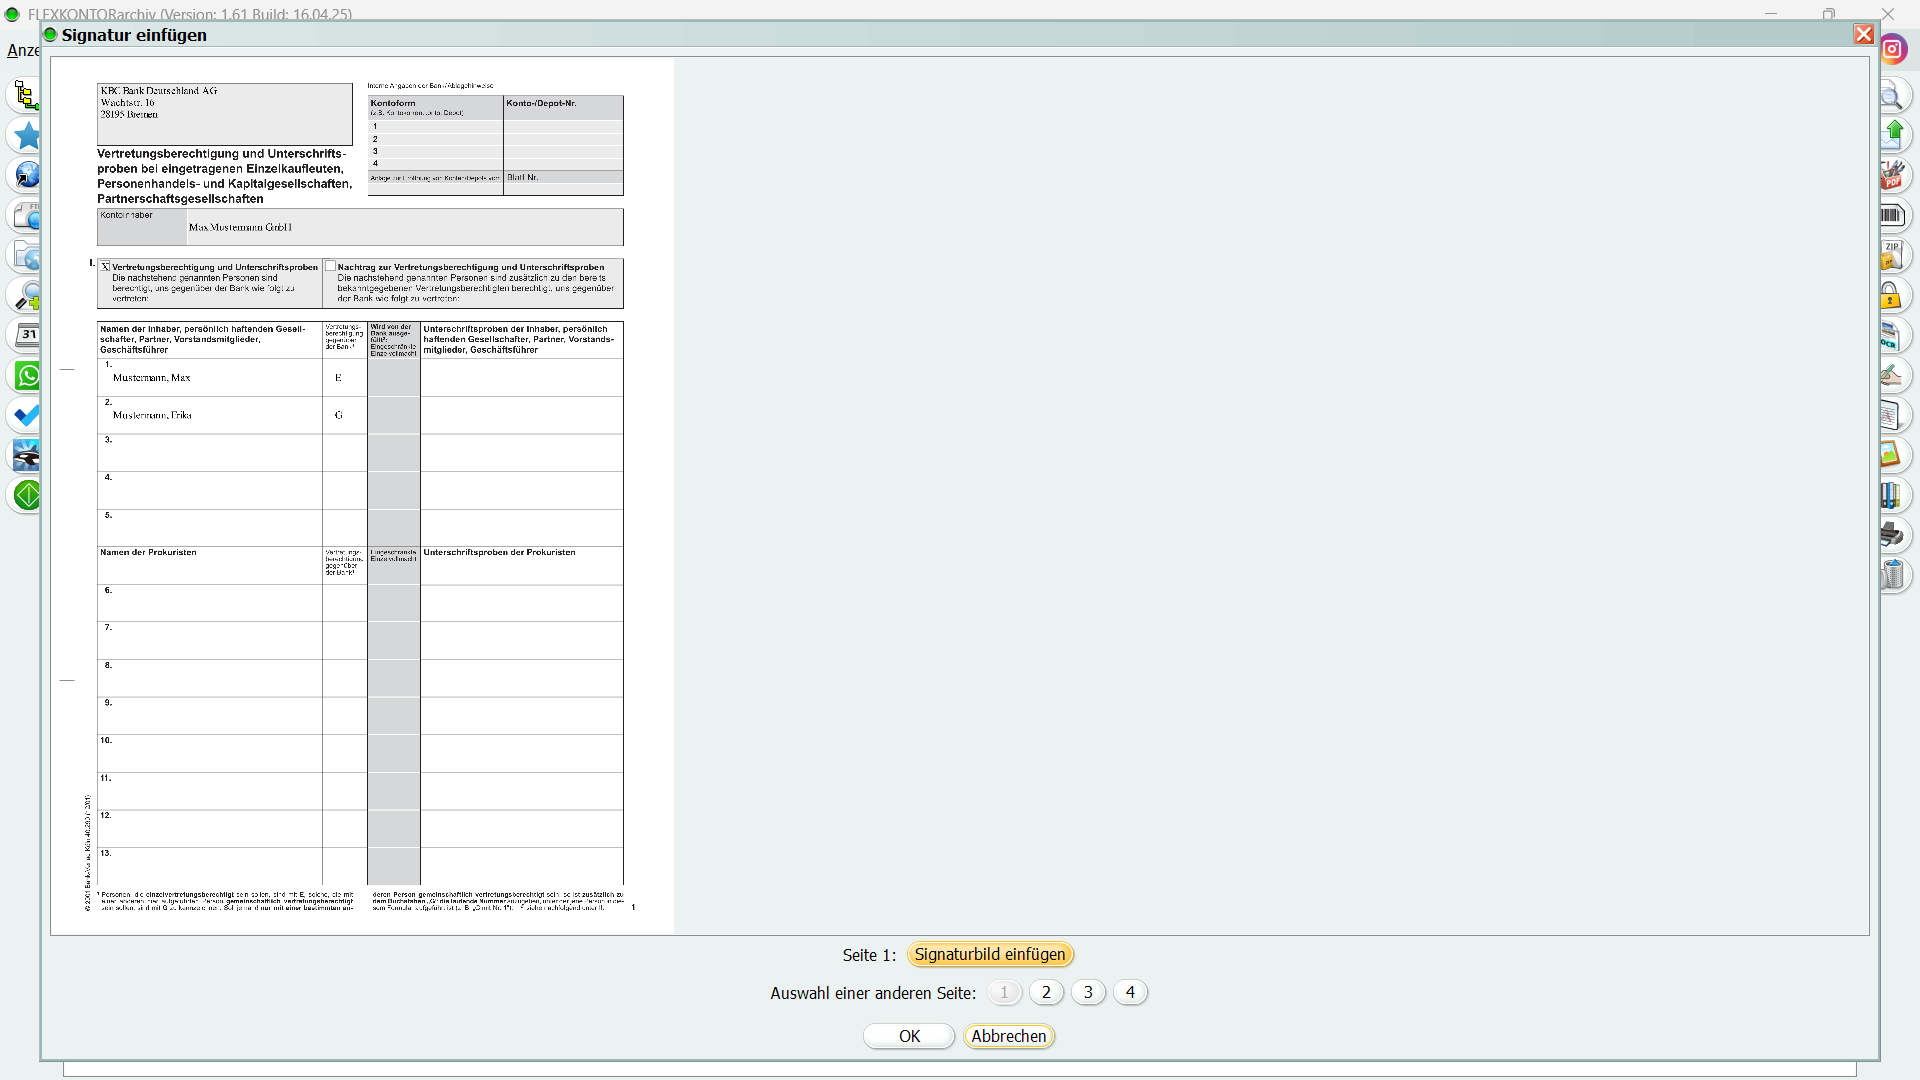Click the WhatsApp icon in left sidebar
The height and width of the screenshot is (1080, 1920).
(28, 376)
